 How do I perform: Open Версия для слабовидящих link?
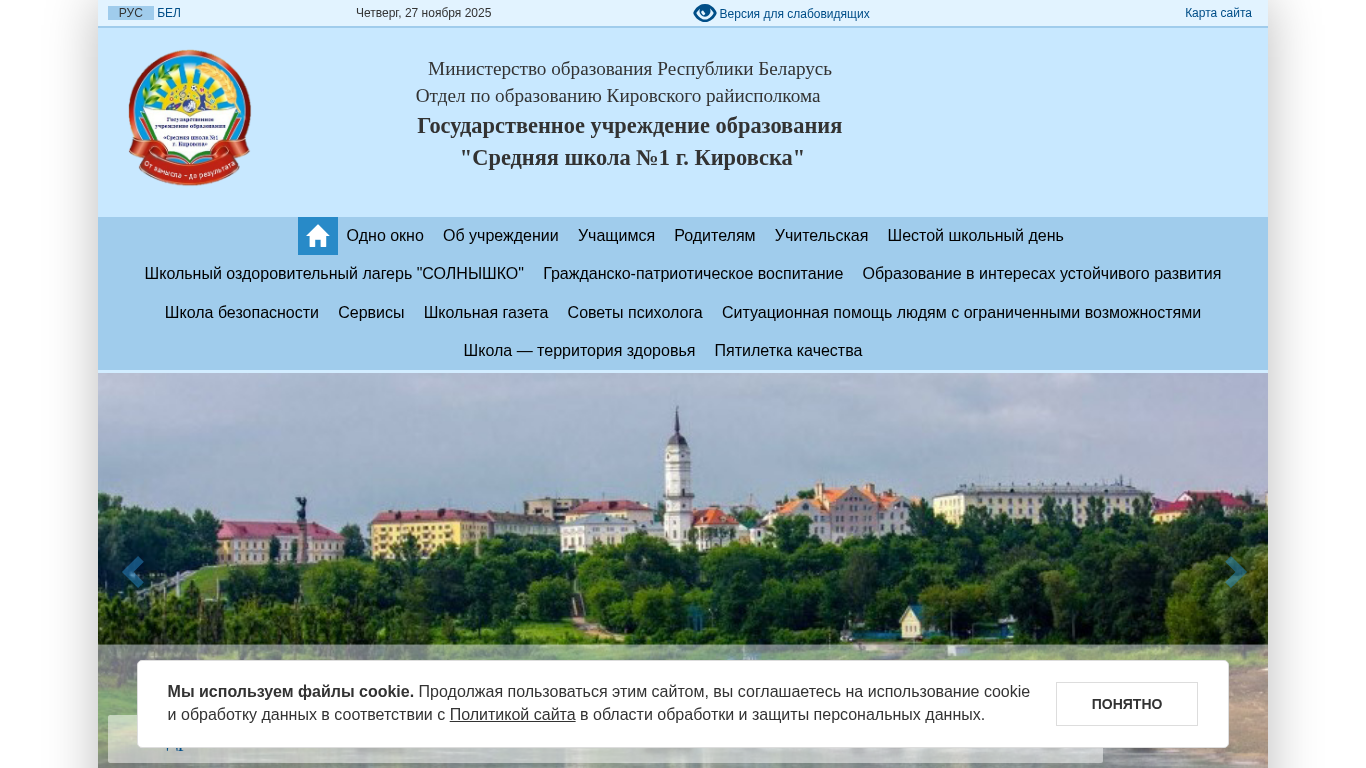tap(794, 14)
